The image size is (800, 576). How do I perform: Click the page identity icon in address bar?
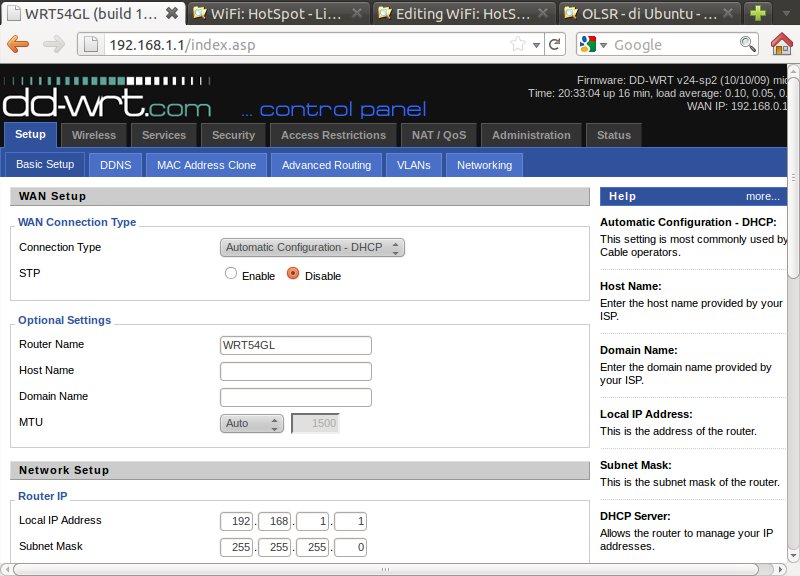[91, 44]
